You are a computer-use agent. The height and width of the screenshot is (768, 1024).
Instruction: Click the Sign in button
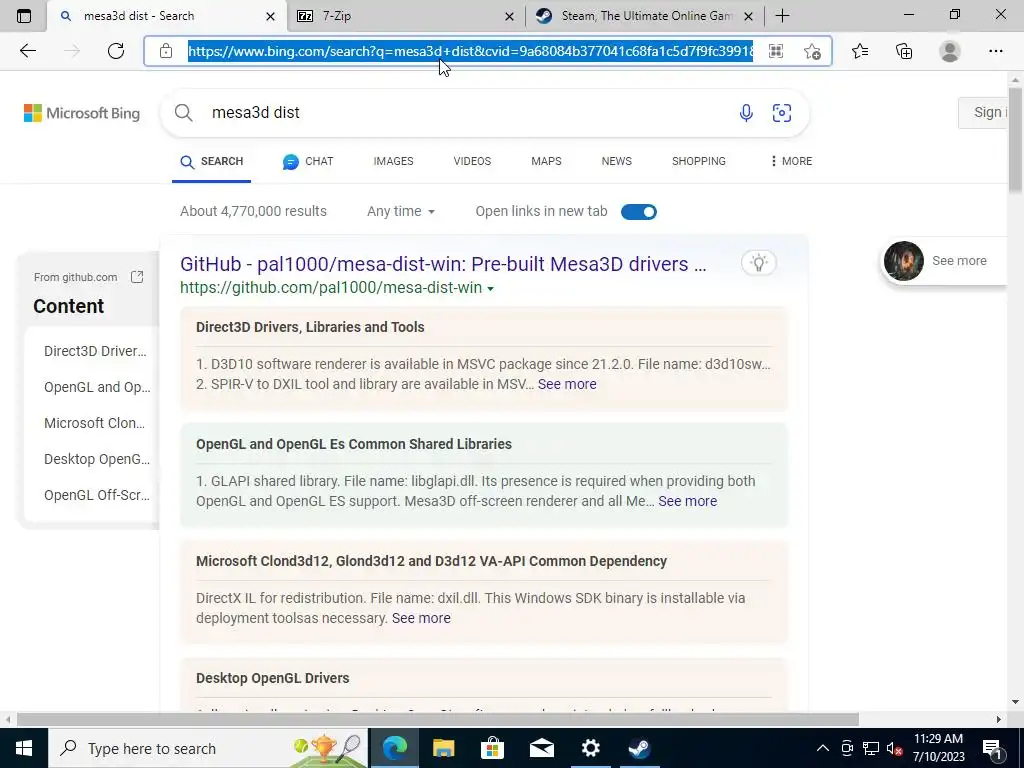click(983, 112)
